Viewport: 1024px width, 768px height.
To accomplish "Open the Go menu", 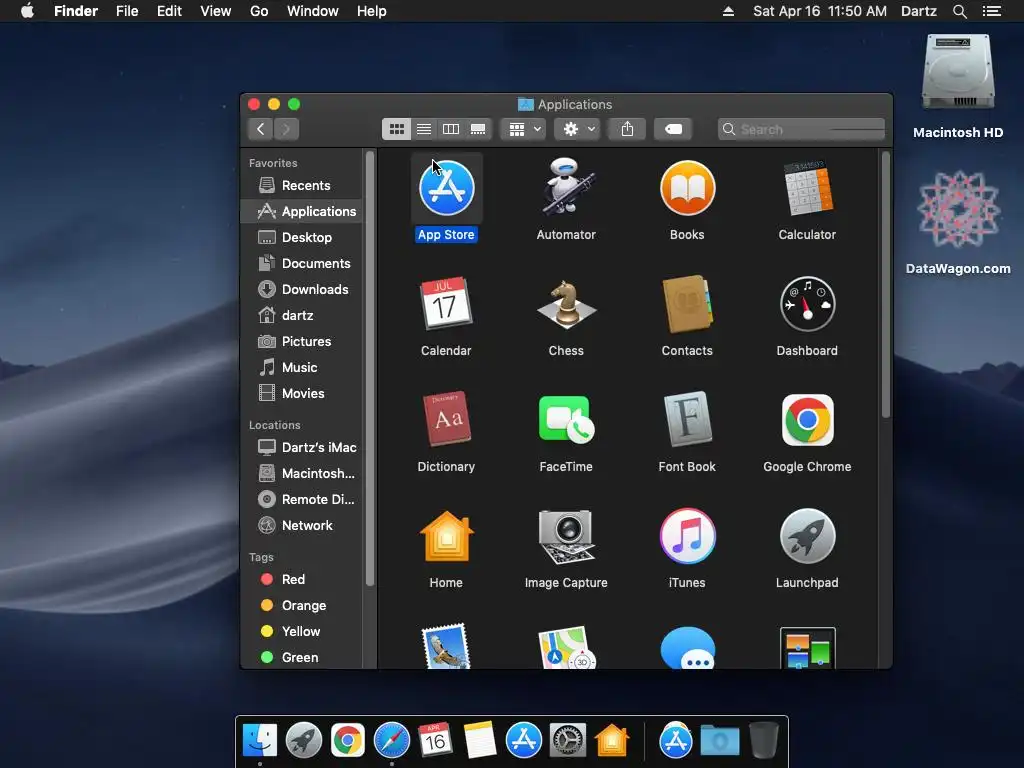I will pos(259,11).
